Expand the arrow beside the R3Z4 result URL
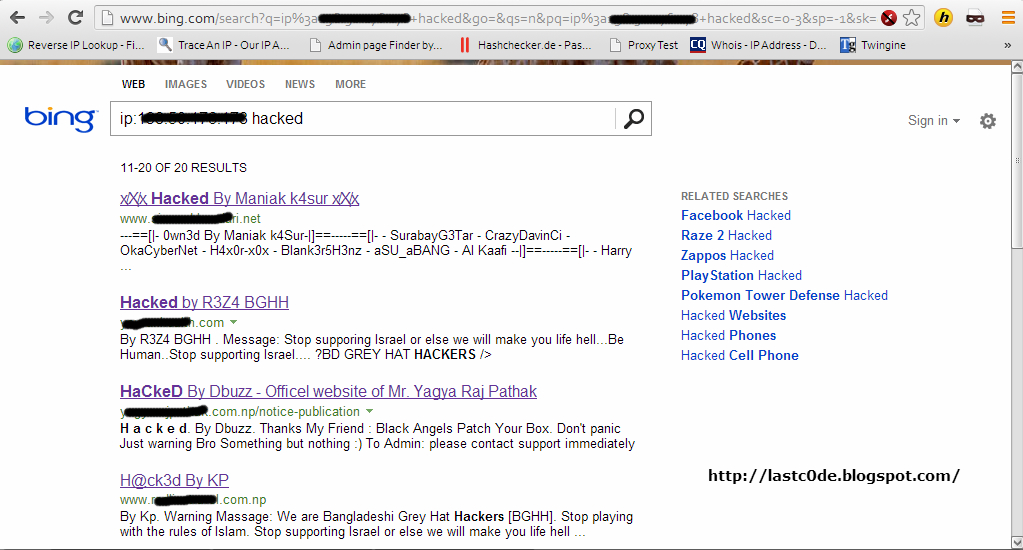The height and width of the screenshot is (550, 1023). pos(234,322)
